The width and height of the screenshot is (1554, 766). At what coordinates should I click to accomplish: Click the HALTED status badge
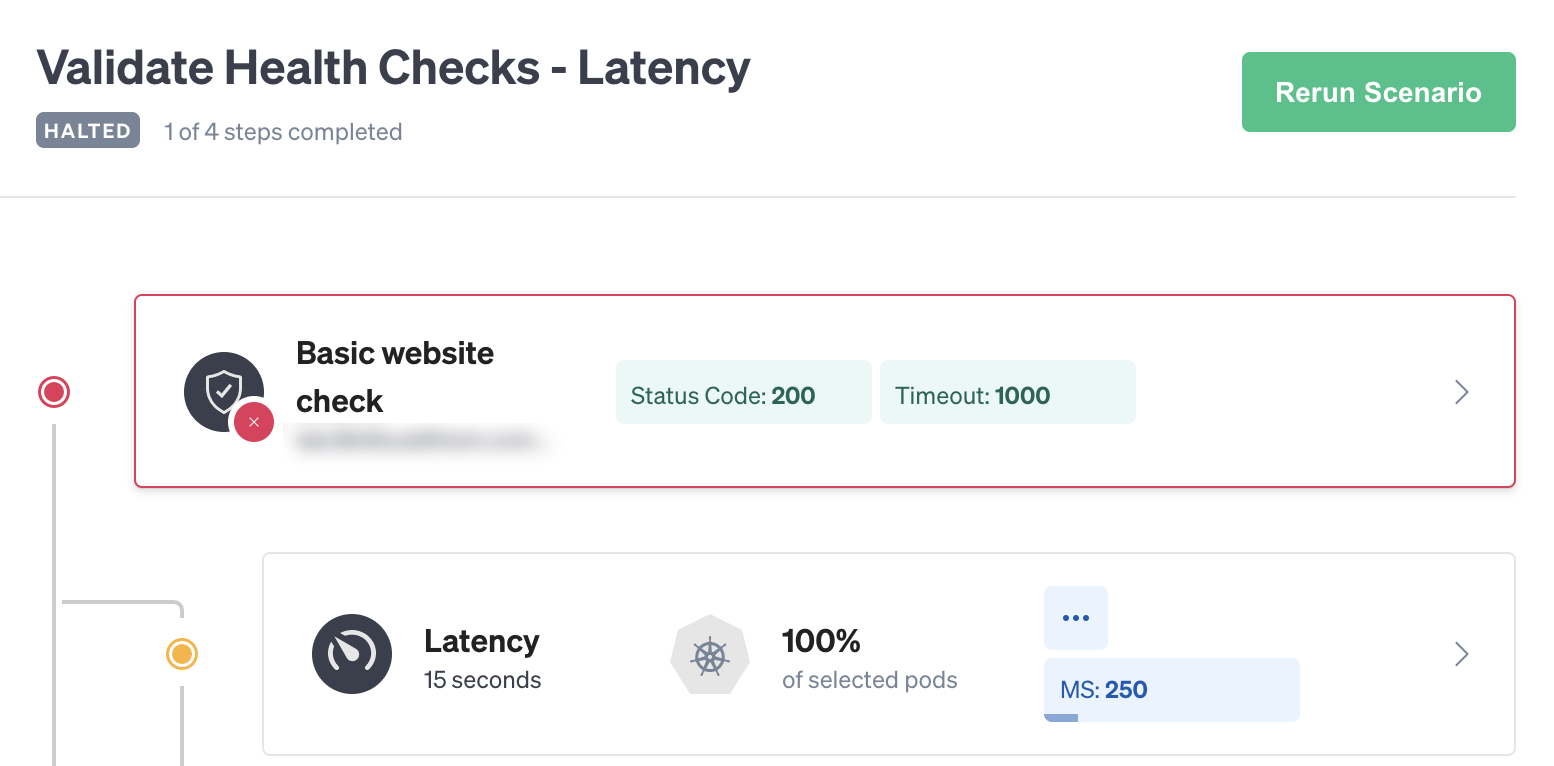pyautogui.click(x=87, y=130)
